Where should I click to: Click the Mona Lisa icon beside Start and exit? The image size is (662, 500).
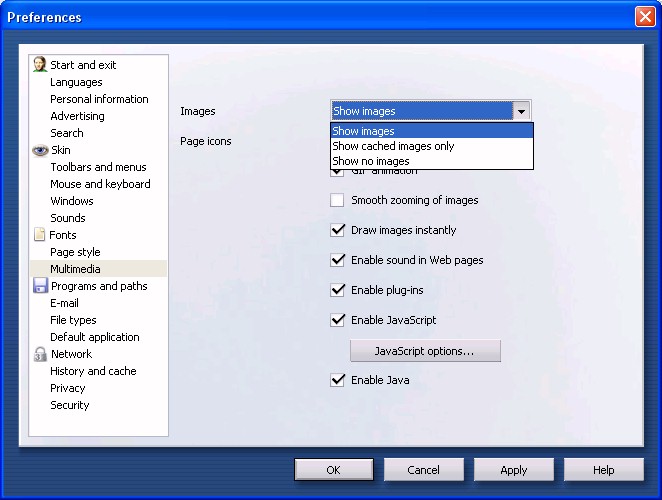pos(40,65)
